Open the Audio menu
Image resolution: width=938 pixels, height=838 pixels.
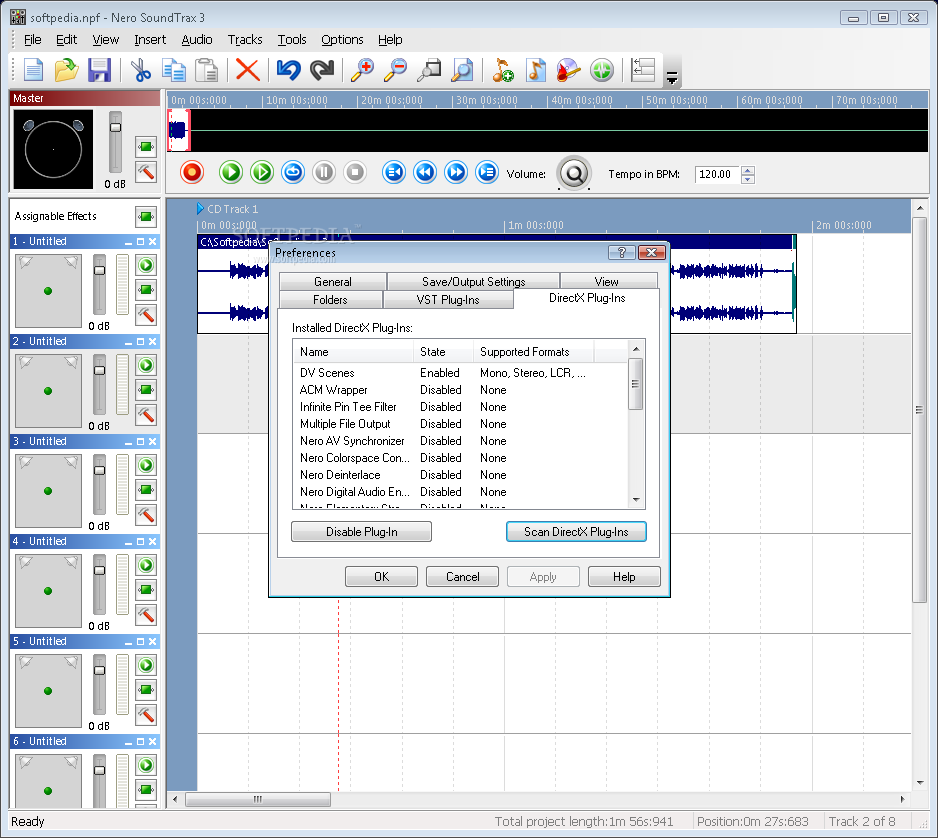[197, 39]
